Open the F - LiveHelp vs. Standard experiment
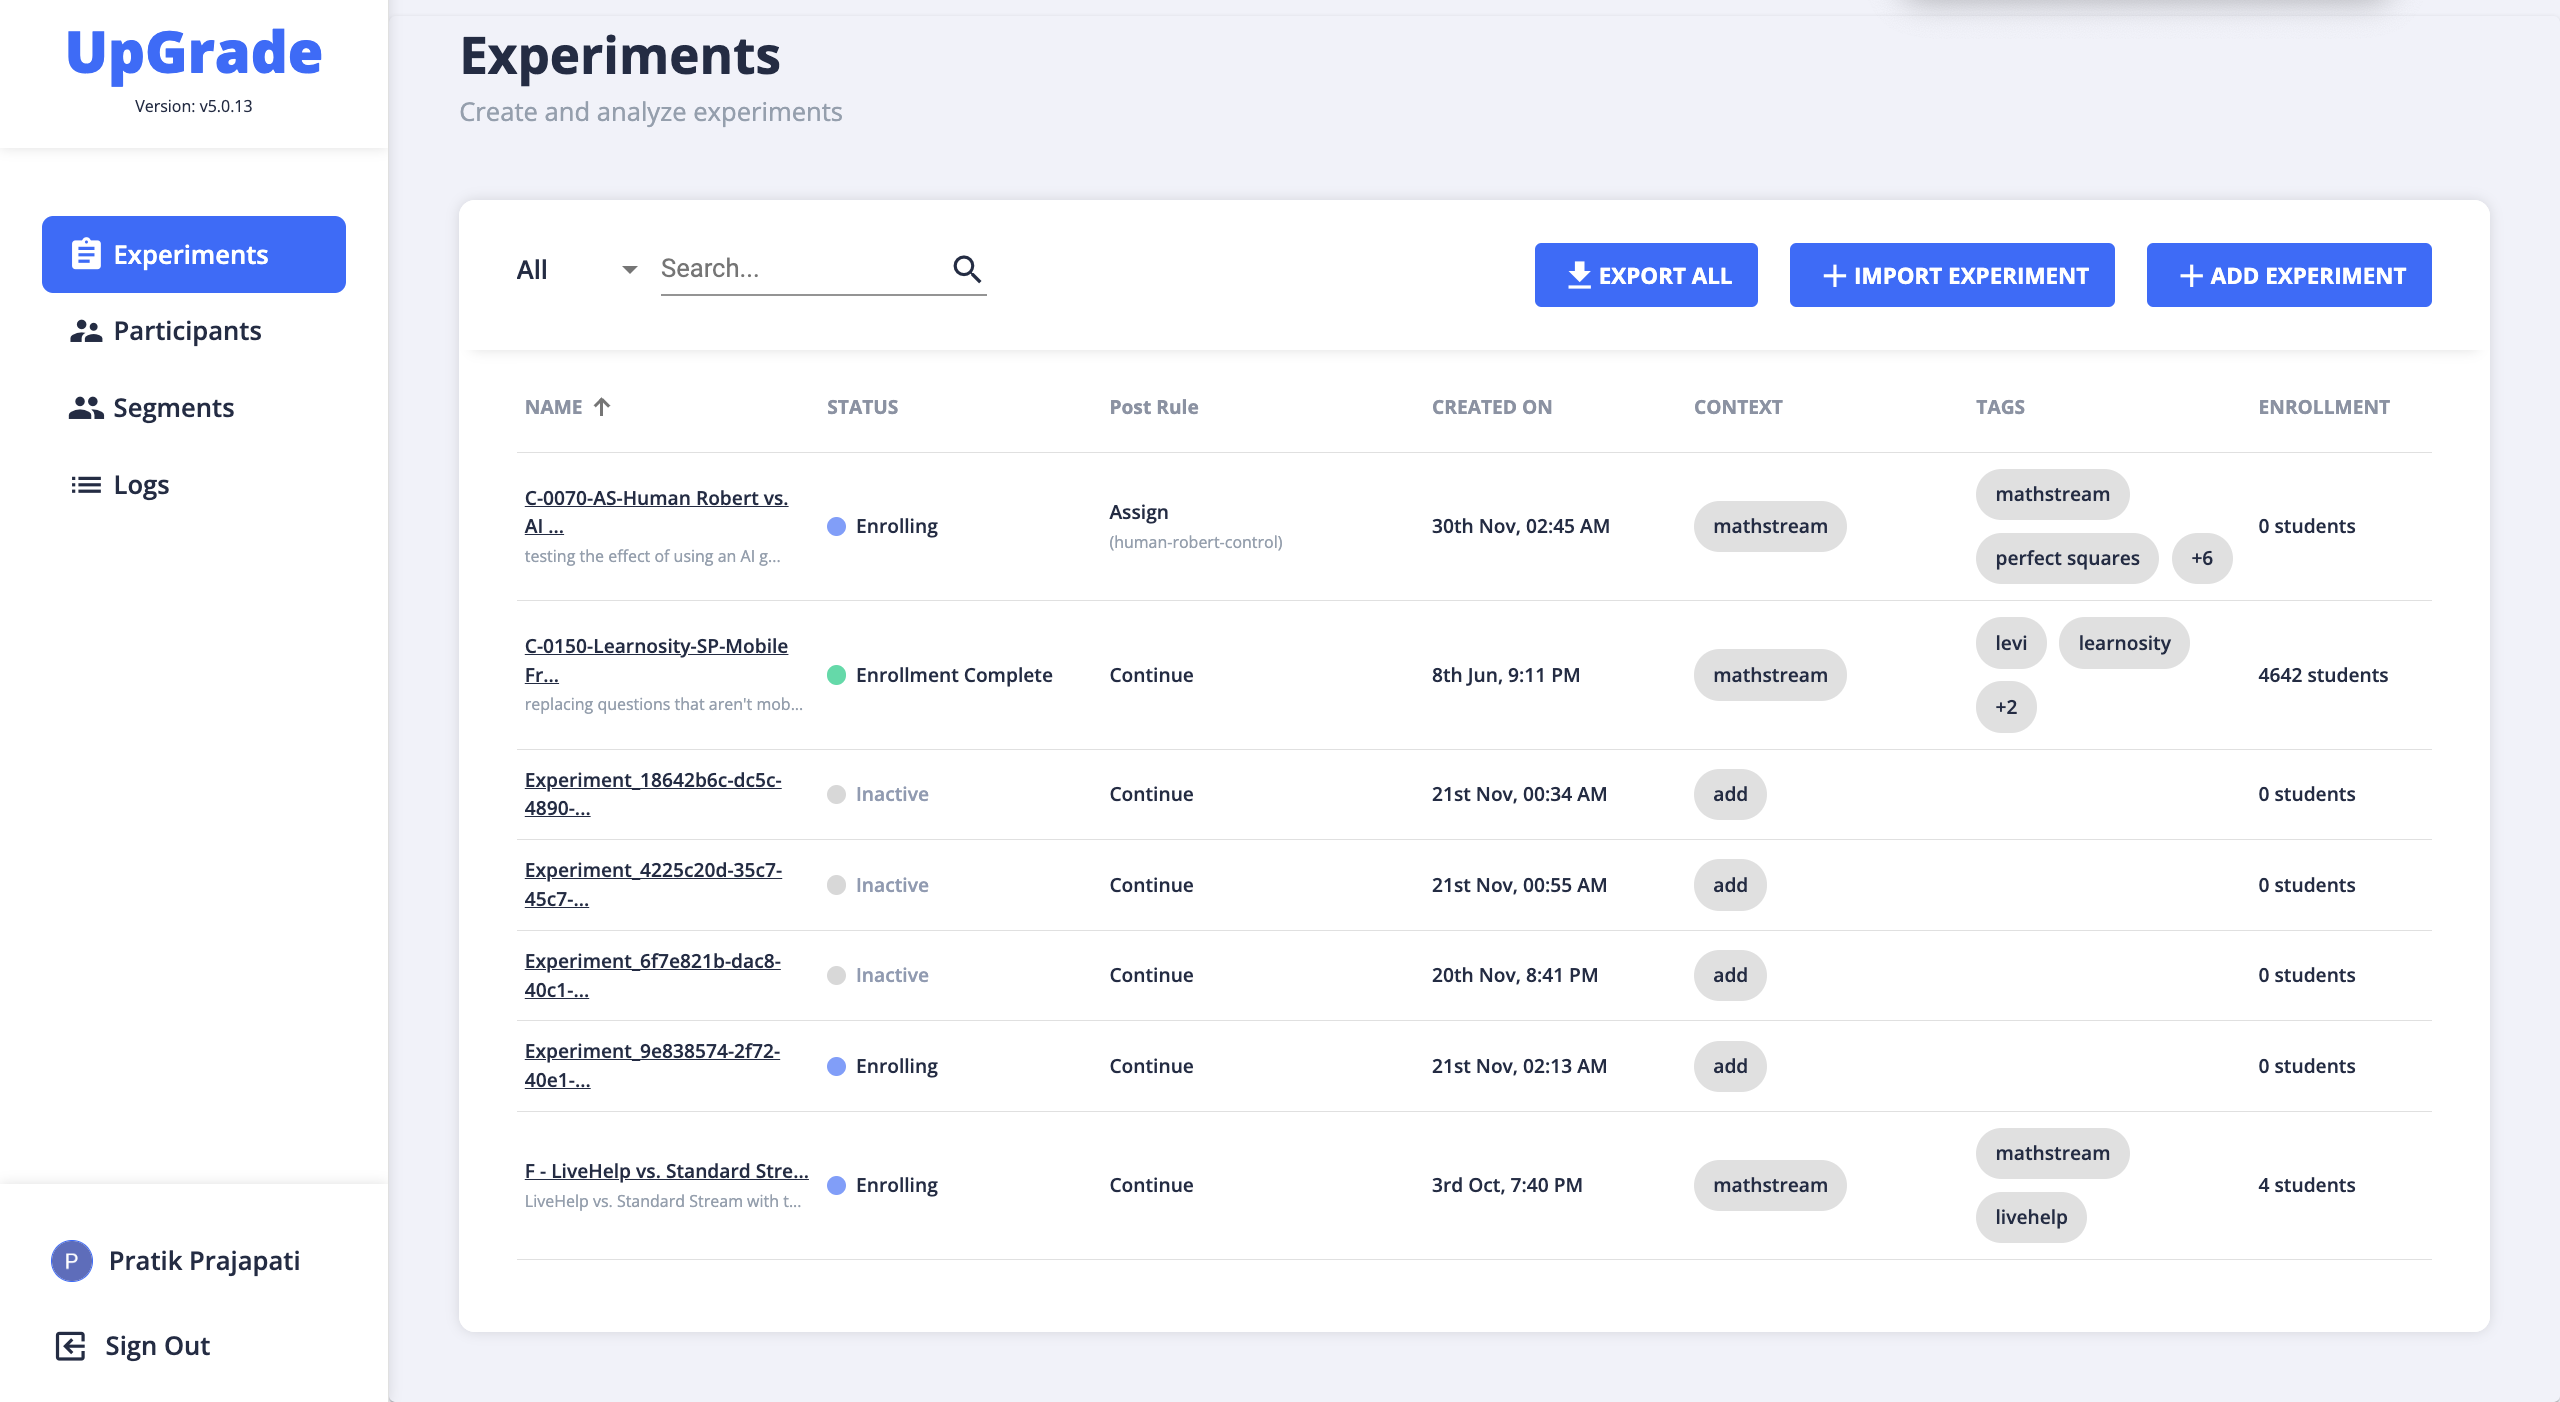 (x=666, y=1171)
